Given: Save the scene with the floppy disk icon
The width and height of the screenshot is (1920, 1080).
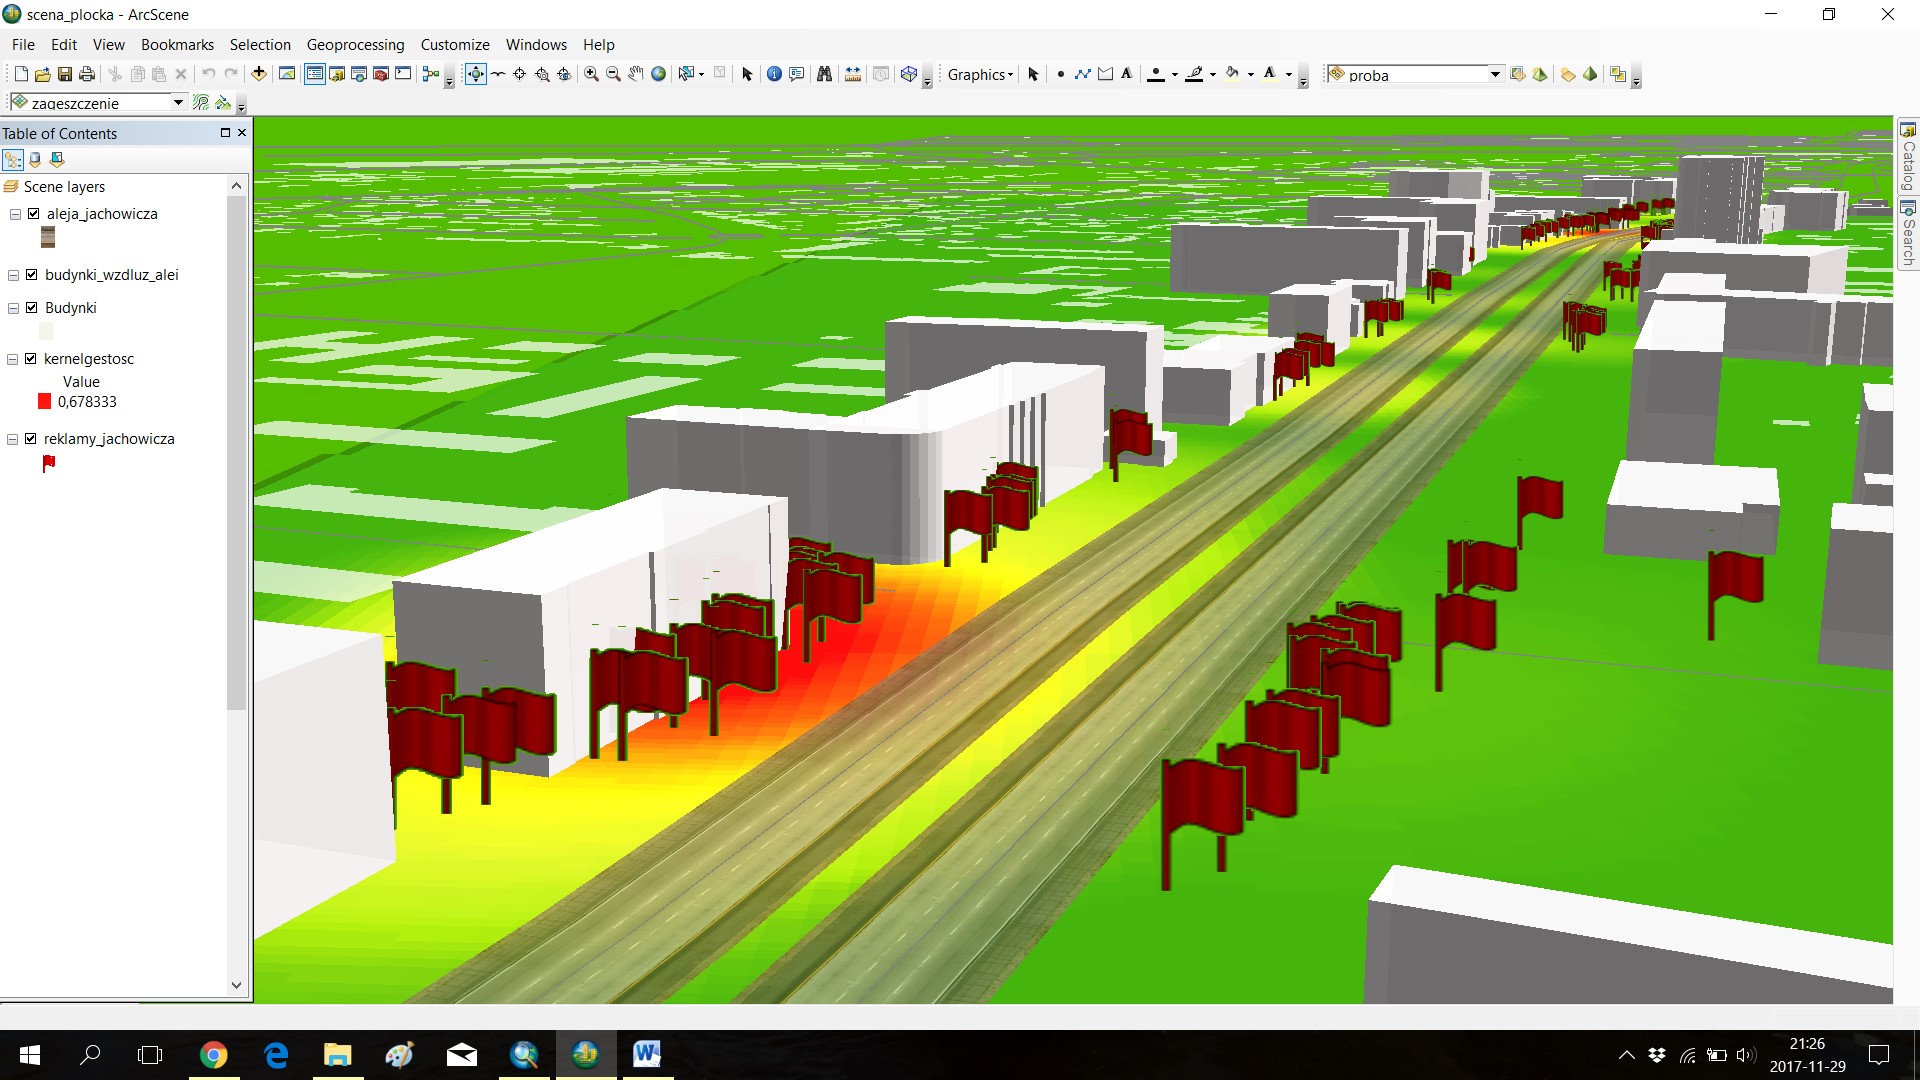Looking at the screenshot, I should (x=65, y=74).
